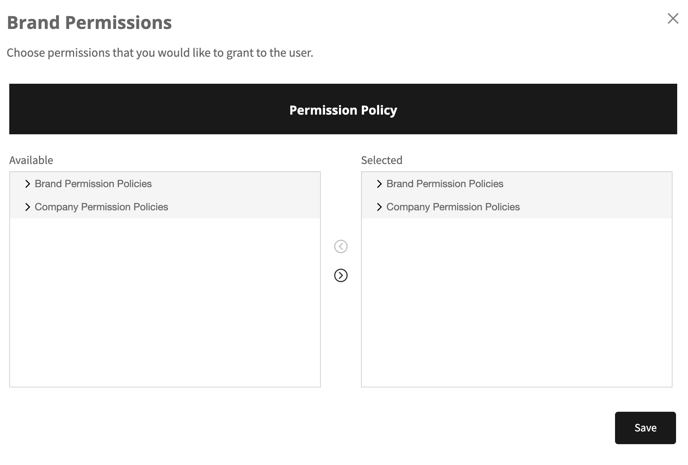Click the move-right arrow circle icon

341,275
